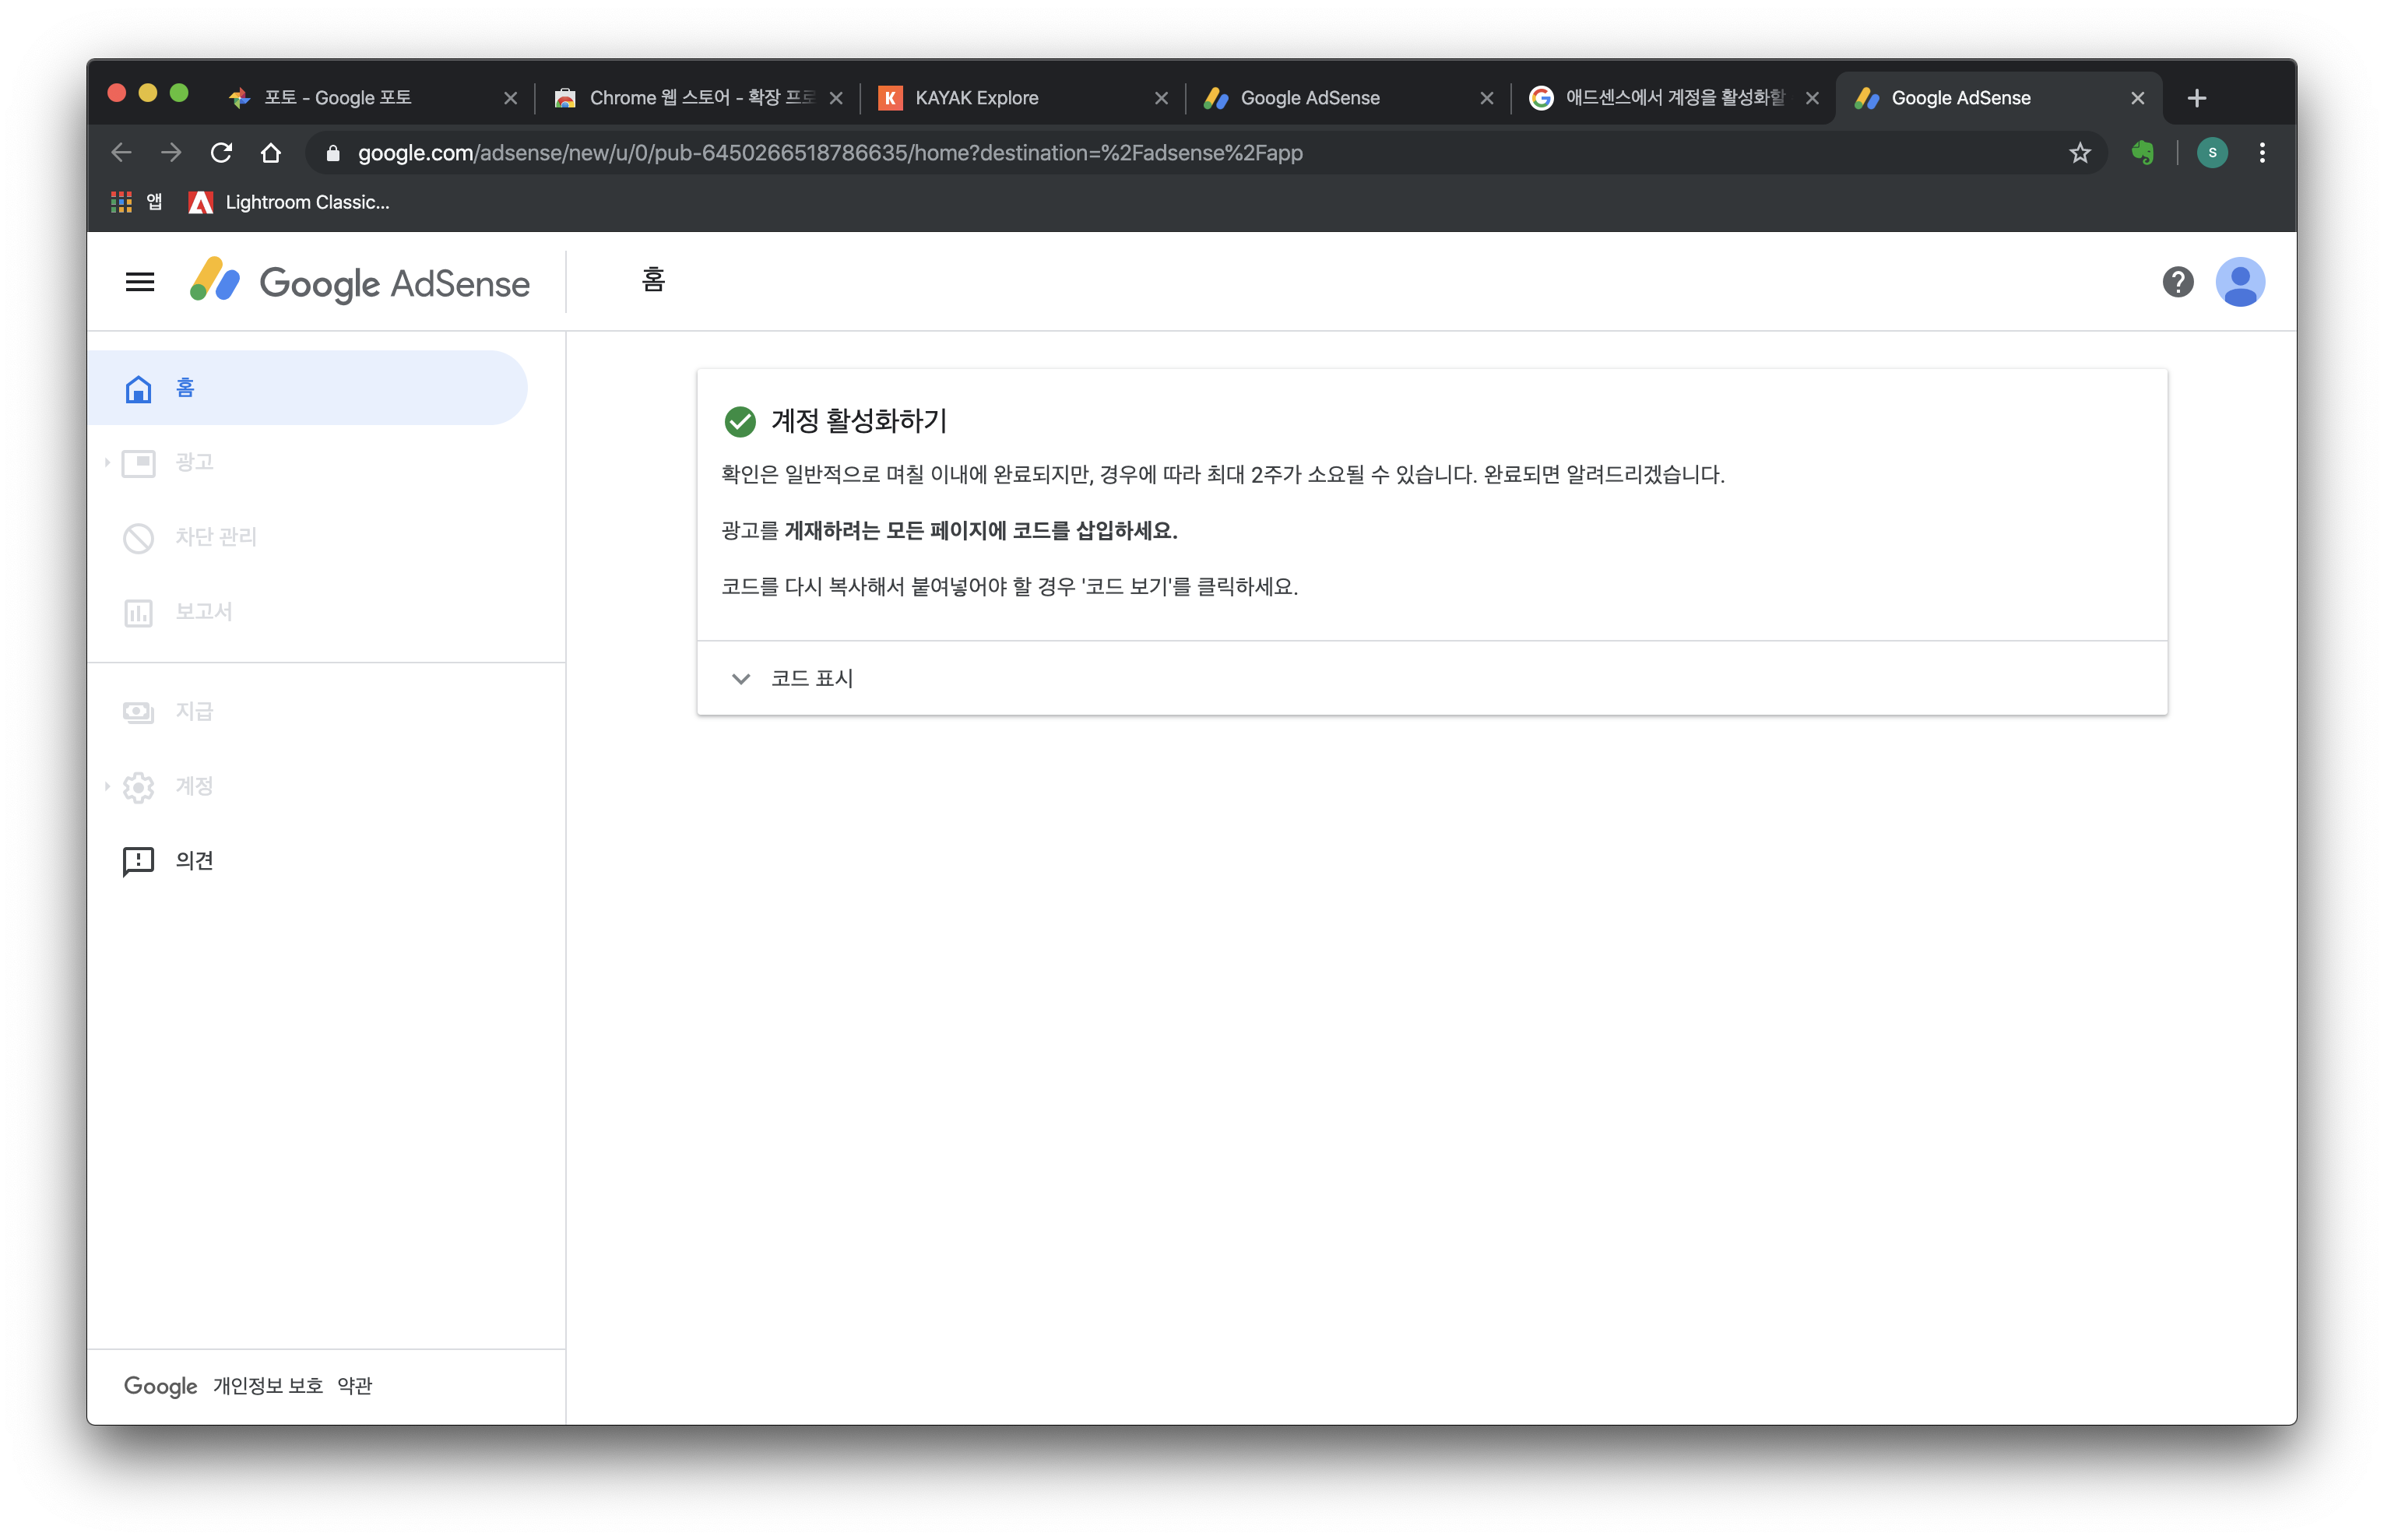Open the Chrome profile 'S' avatar
The image size is (2384, 1540).
click(2211, 153)
